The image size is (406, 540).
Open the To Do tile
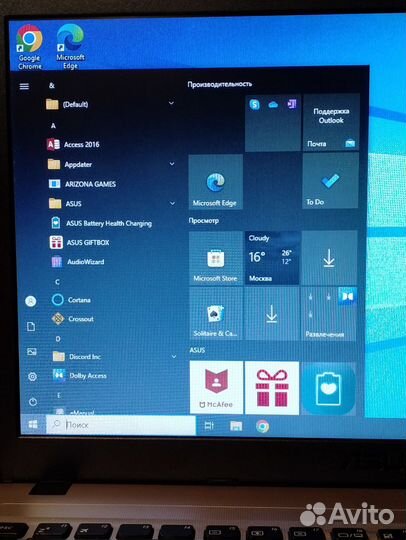click(330, 180)
